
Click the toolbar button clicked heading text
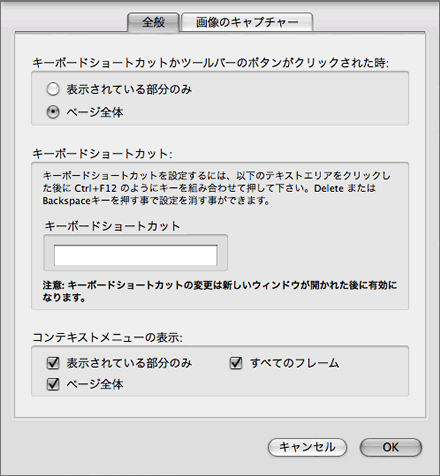(211, 63)
